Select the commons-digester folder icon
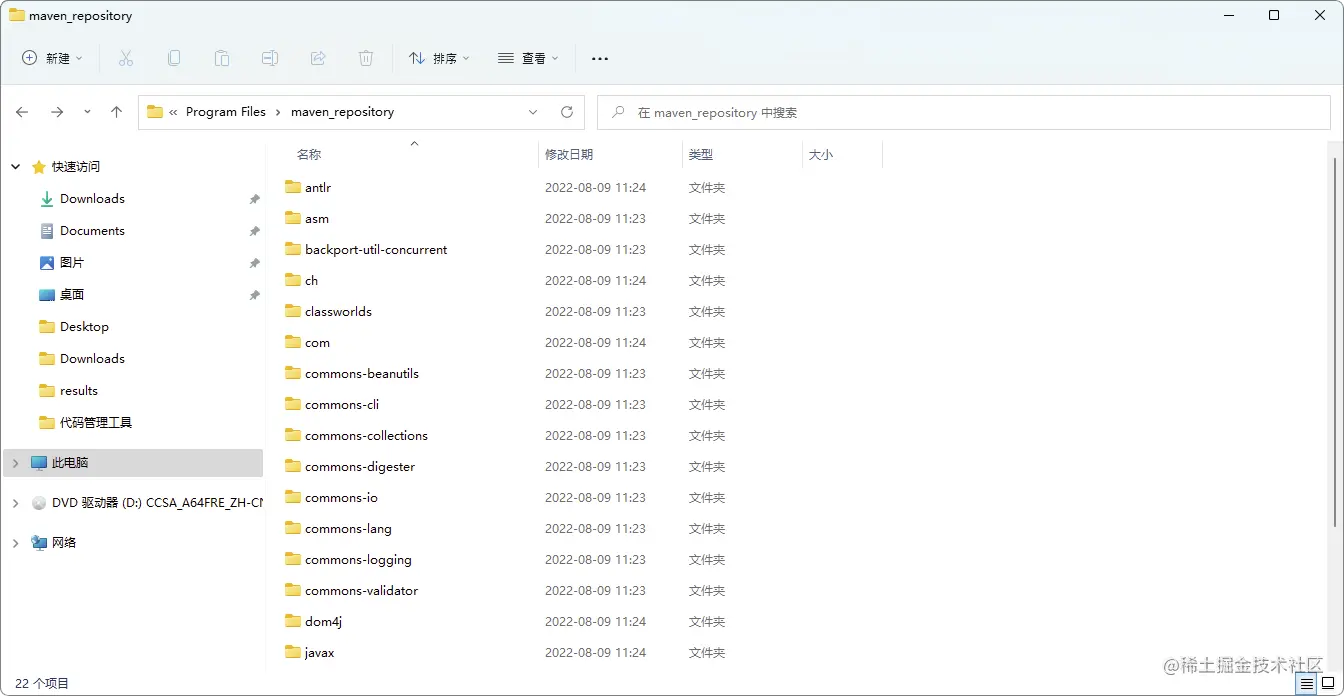The image size is (1344, 696). [x=293, y=466]
